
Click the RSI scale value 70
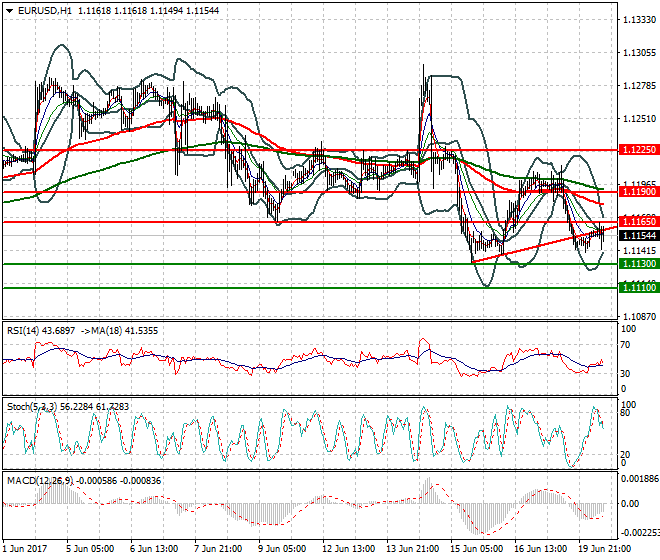[x=628, y=345]
